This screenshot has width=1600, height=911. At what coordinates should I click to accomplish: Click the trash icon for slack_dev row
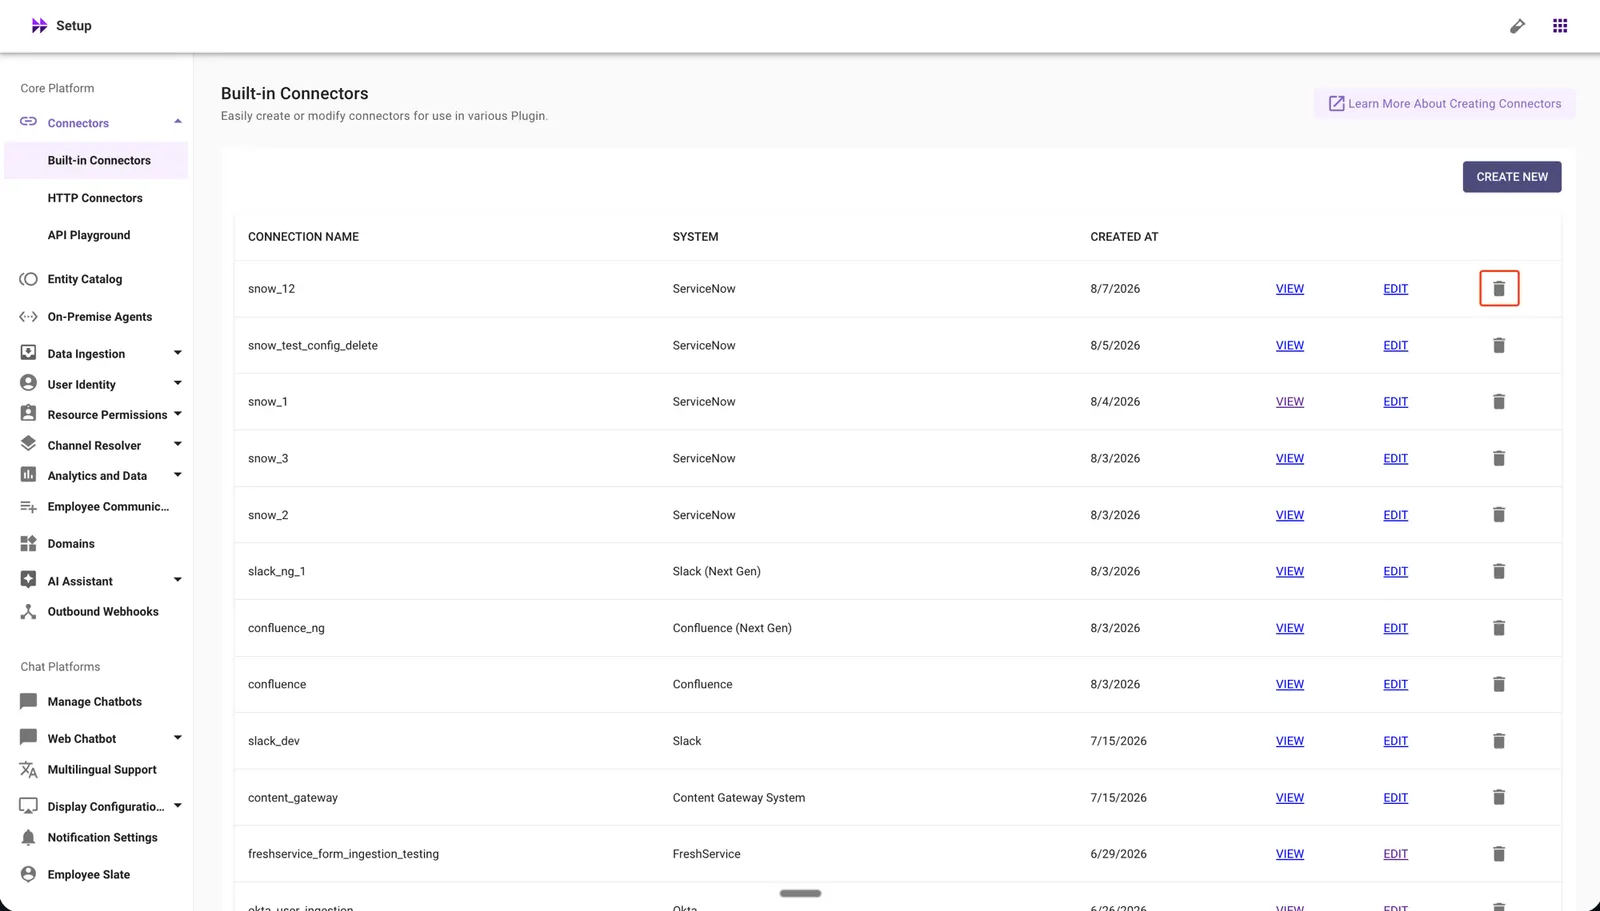tap(1498, 741)
